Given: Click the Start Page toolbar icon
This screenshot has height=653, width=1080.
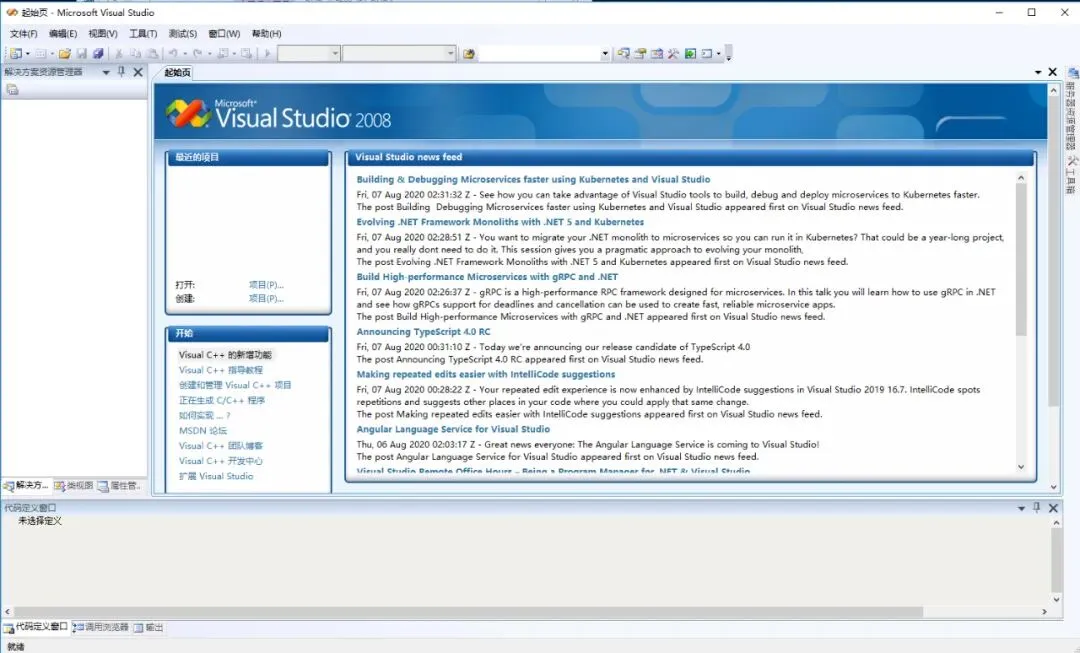Looking at the screenshot, I should coord(690,53).
